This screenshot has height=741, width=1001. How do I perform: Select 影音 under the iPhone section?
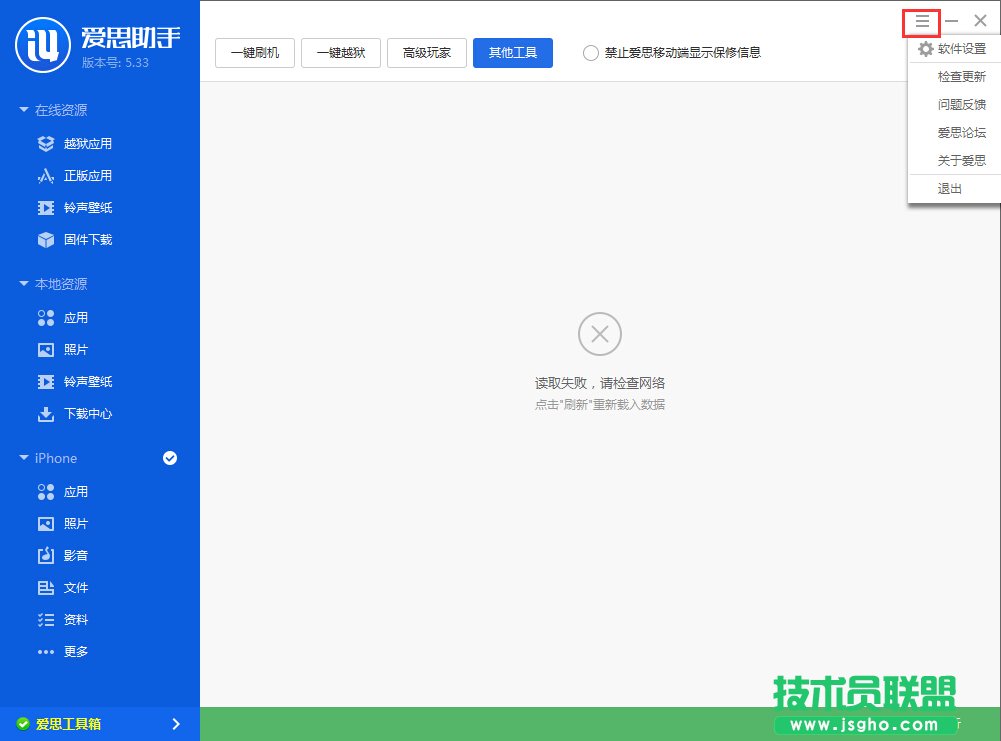tap(70, 555)
